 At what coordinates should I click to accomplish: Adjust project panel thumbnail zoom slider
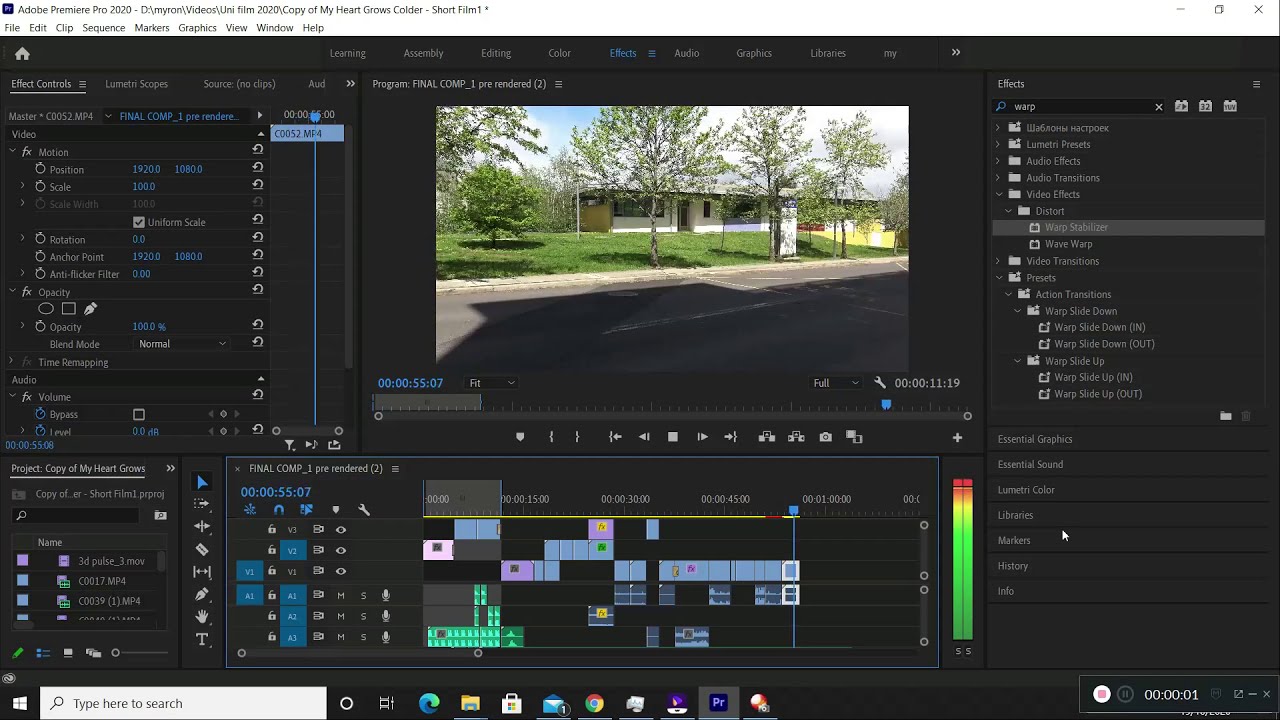pyautogui.click(x=115, y=653)
